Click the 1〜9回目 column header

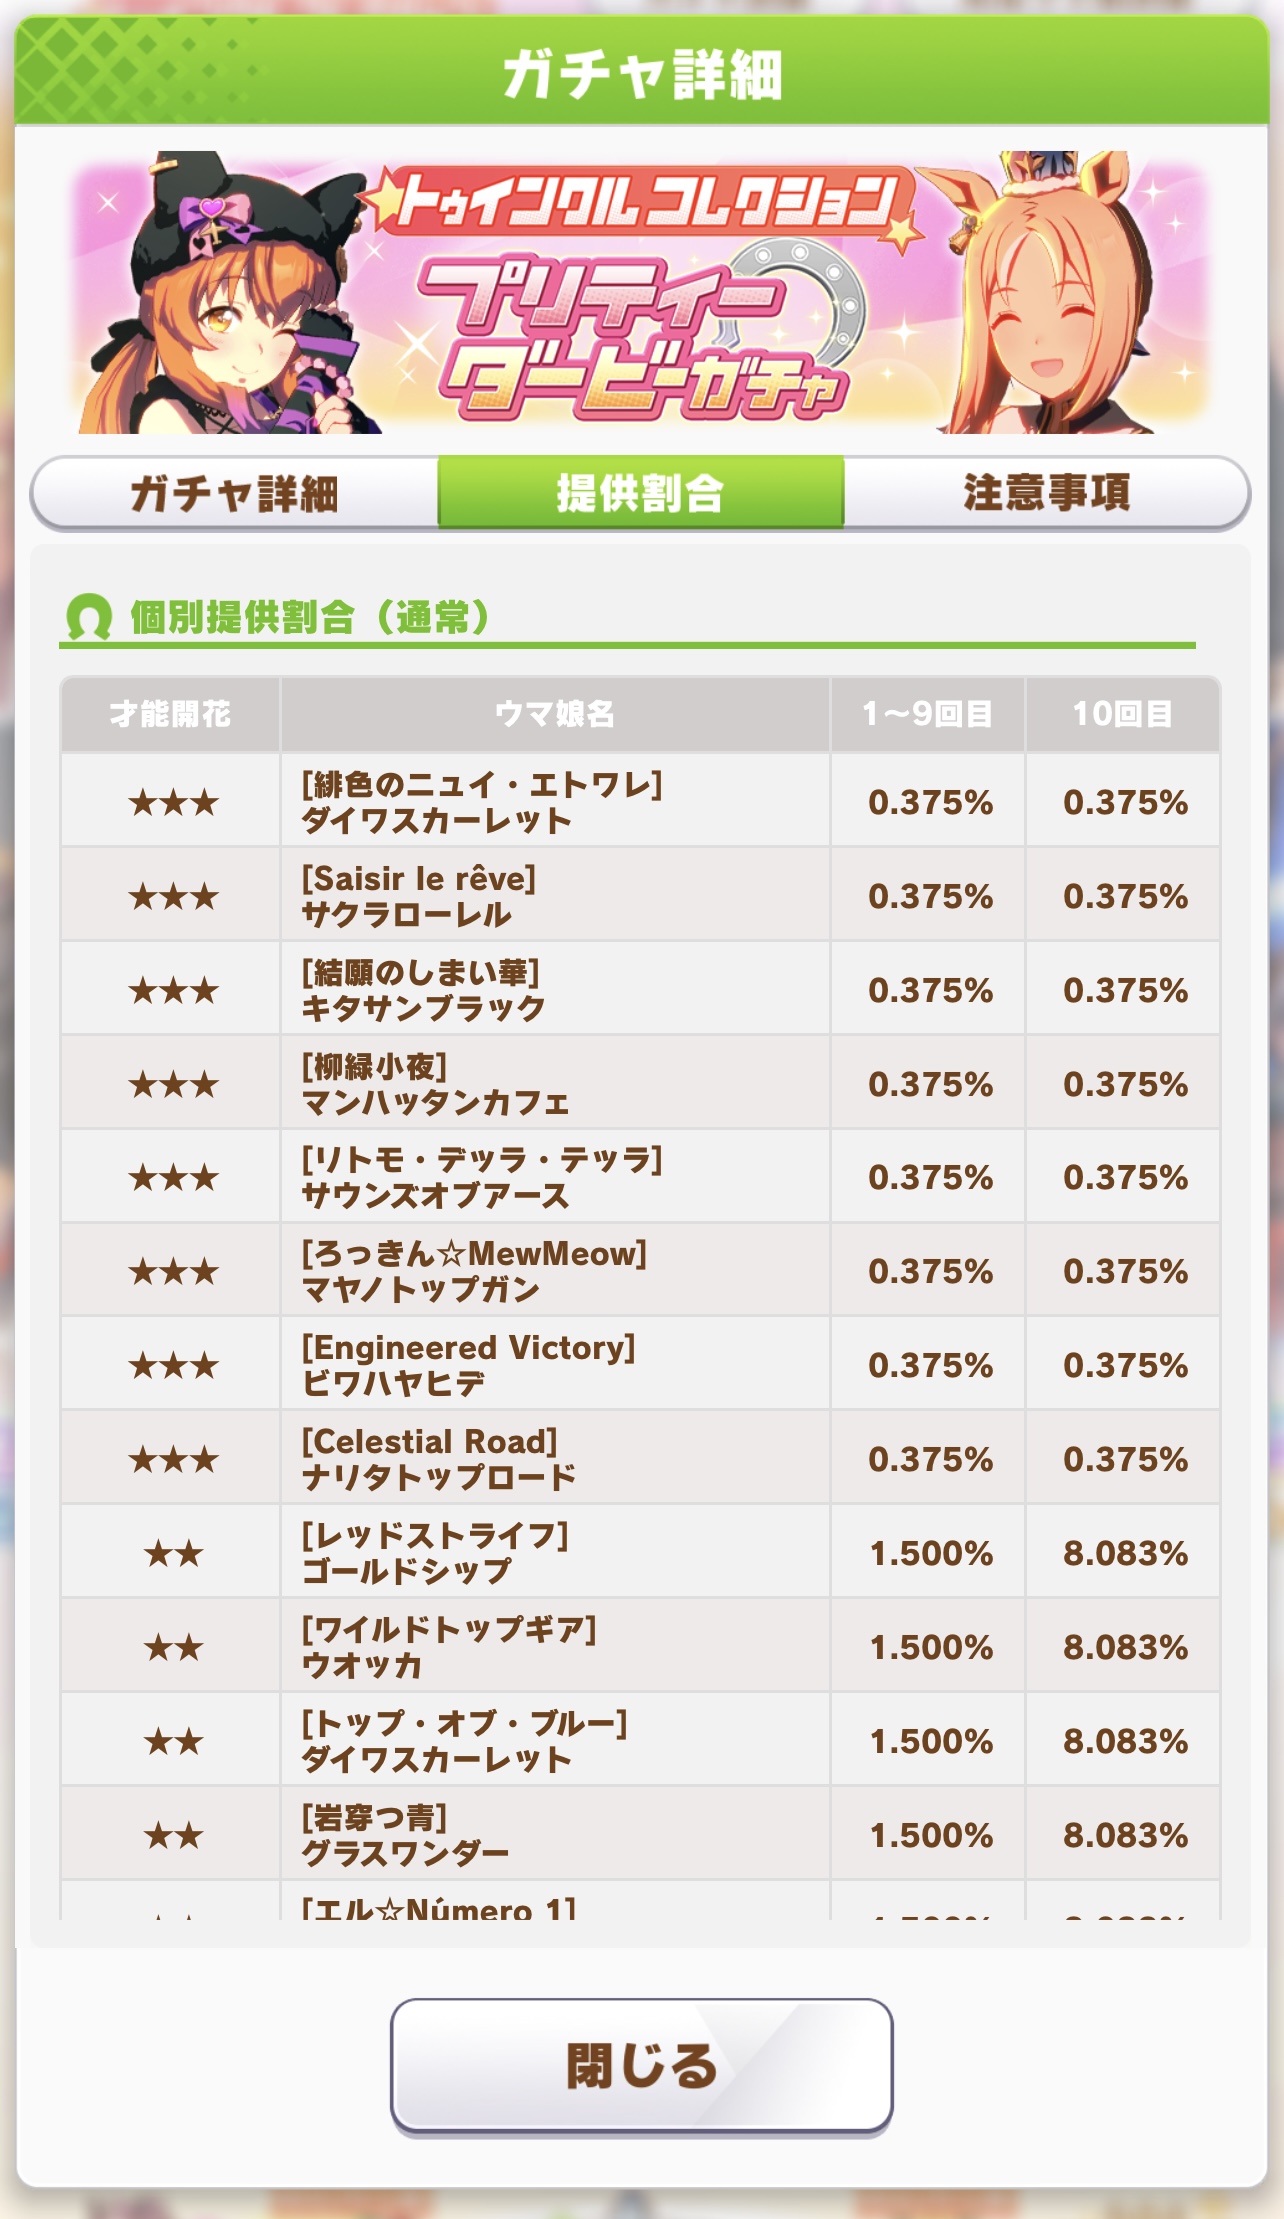tap(928, 714)
